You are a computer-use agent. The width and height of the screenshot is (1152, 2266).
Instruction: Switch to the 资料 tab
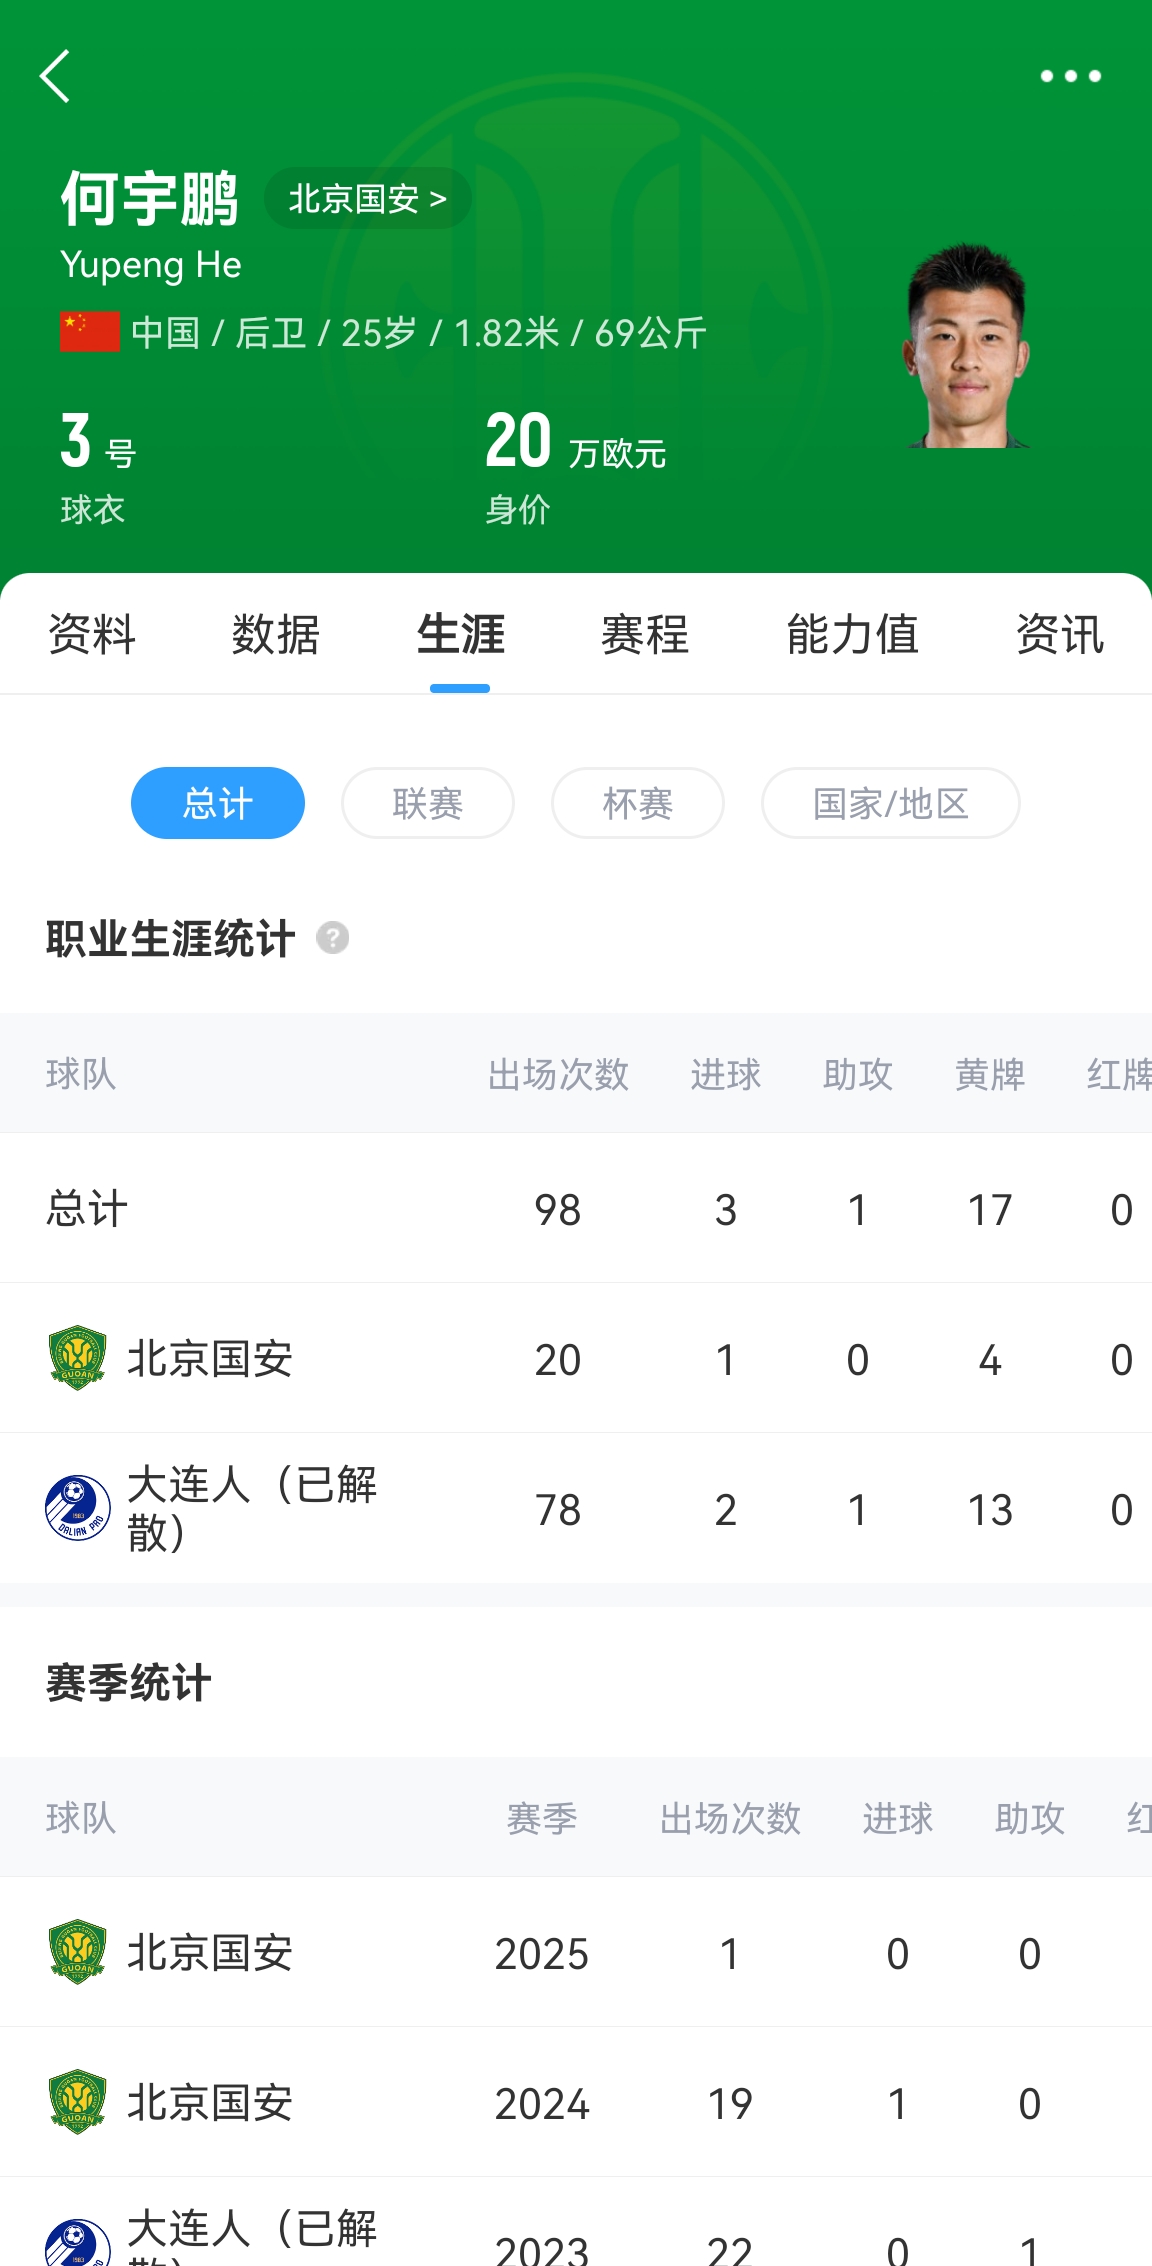92,634
